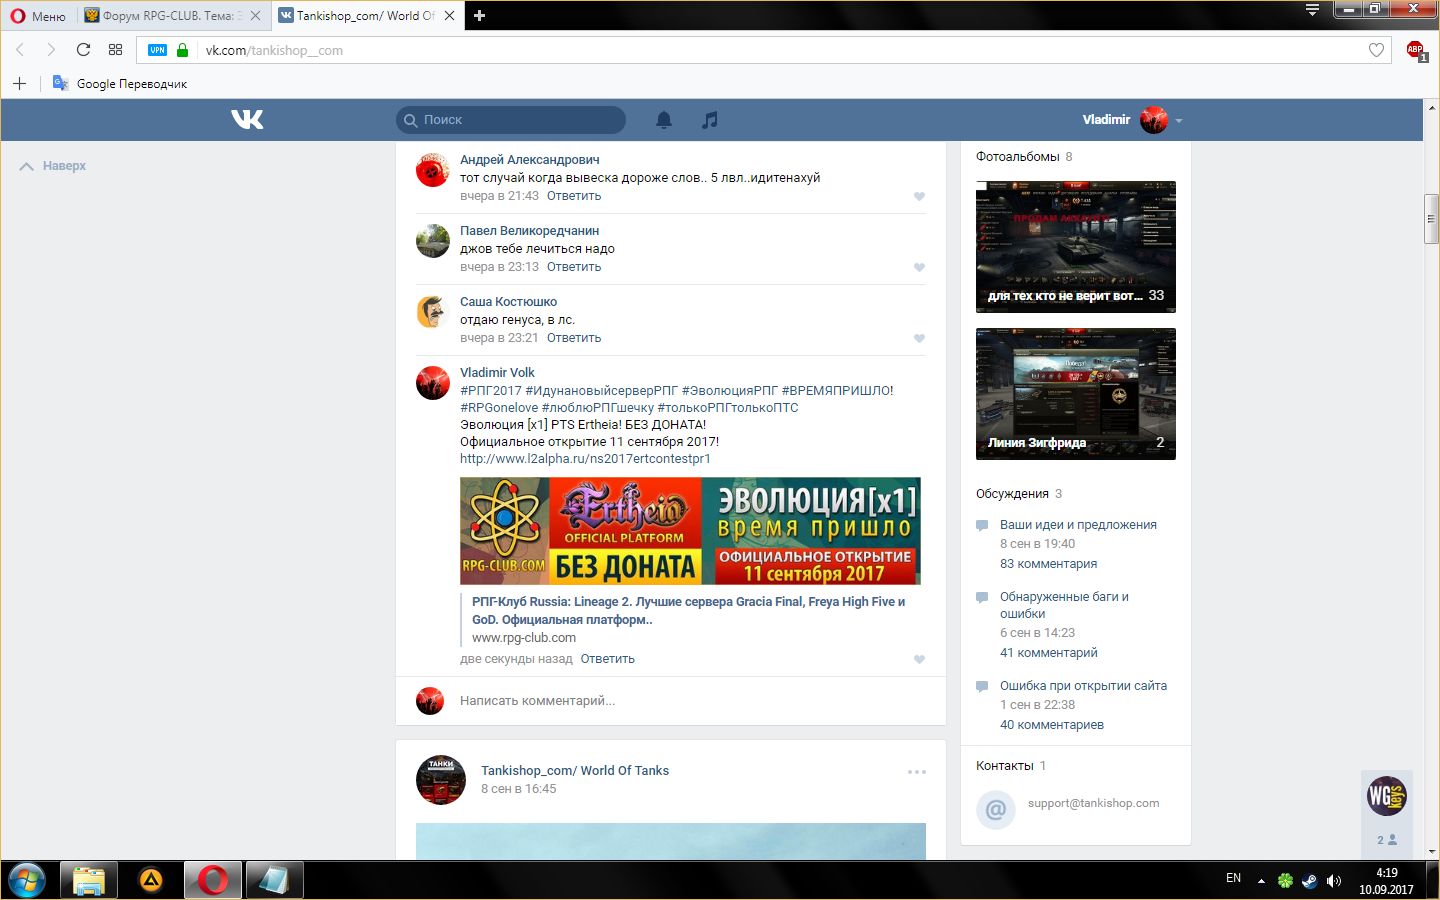Image resolution: width=1440 pixels, height=900 pixels.
Task: Expand the Vladimir profile dropdown arrow
Action: point(1179,121)
